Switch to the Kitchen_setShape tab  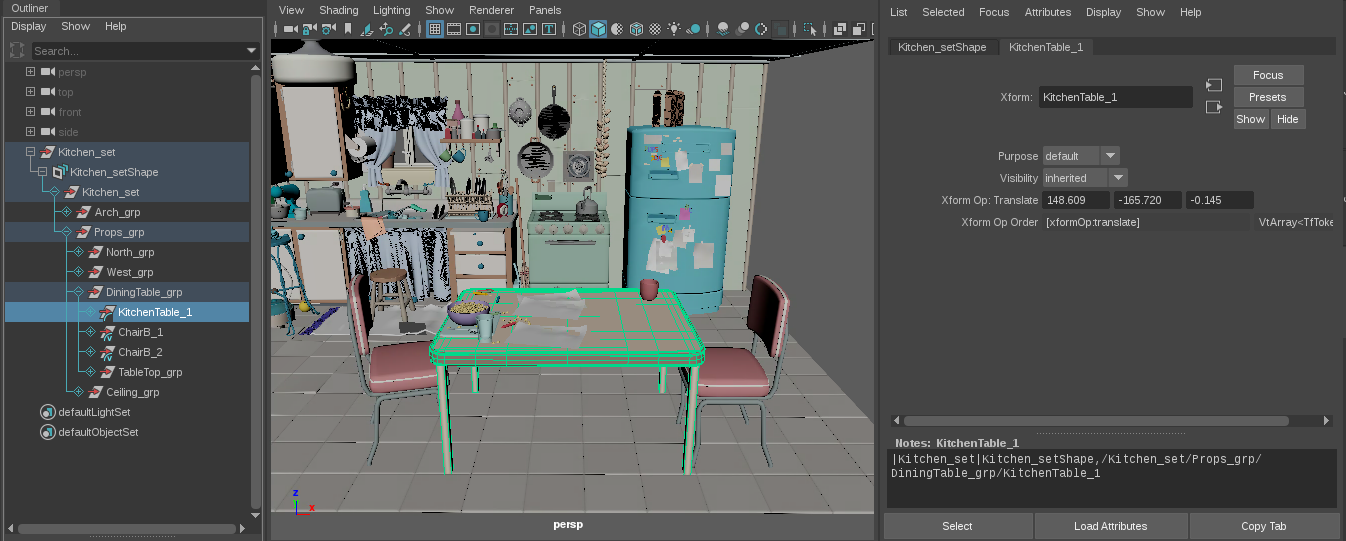tap(942, 47)
